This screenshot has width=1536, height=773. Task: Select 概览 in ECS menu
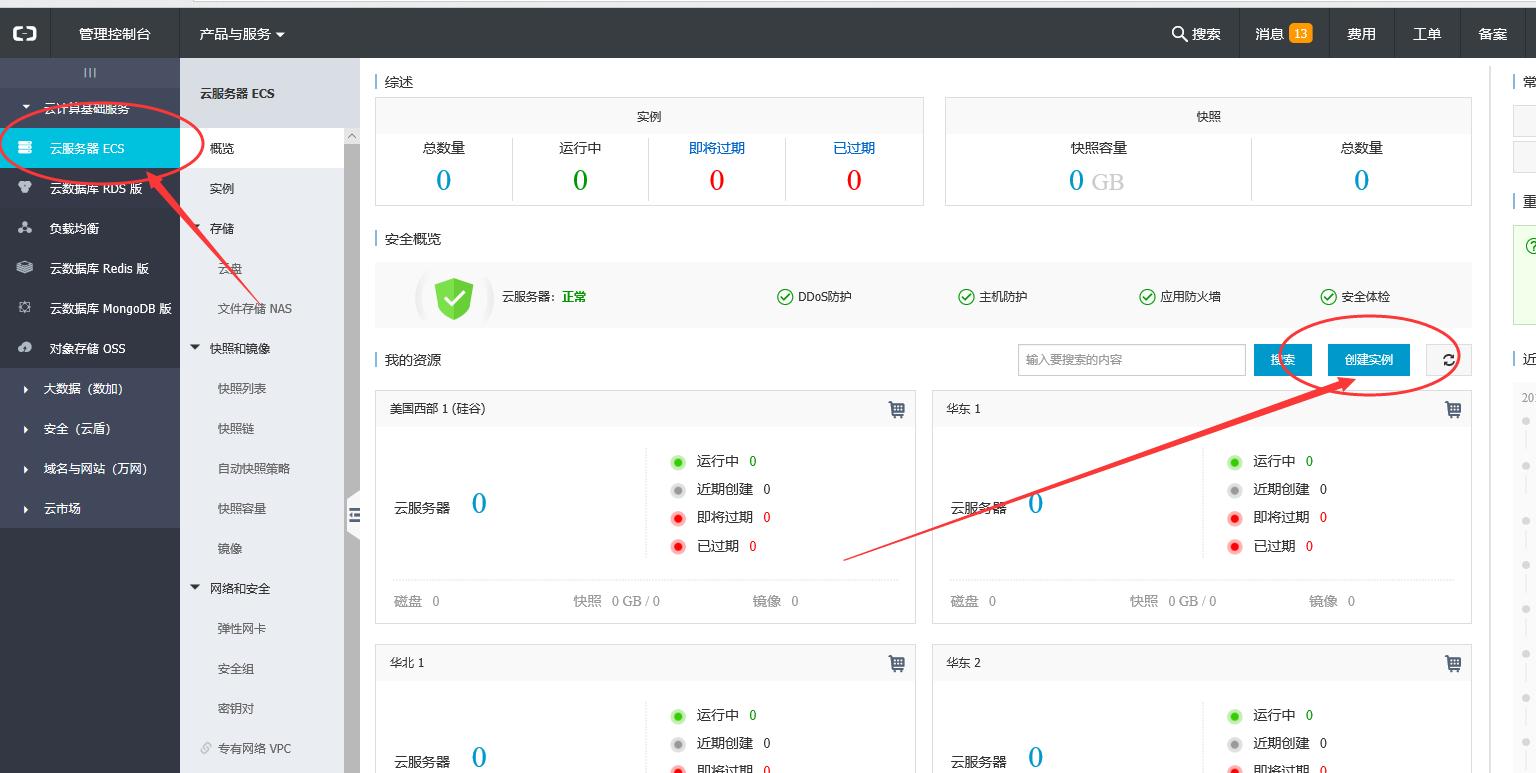coord(262,148)
